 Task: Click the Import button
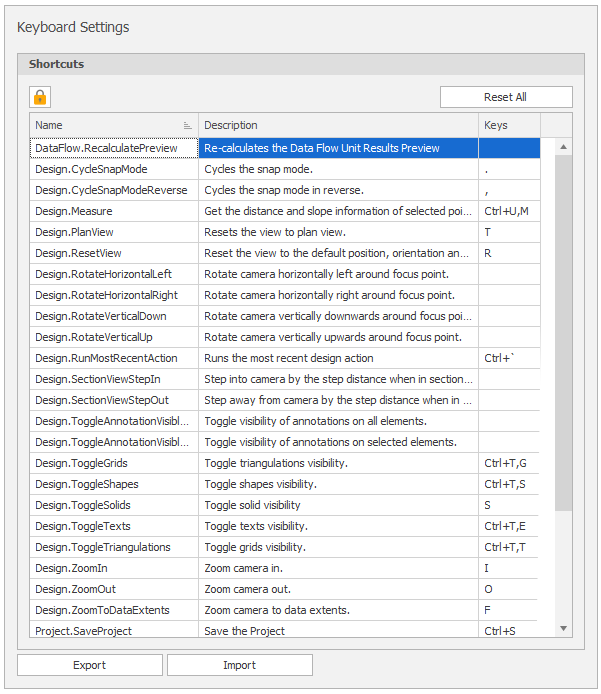pyautogui.click(x=239, y=665)
